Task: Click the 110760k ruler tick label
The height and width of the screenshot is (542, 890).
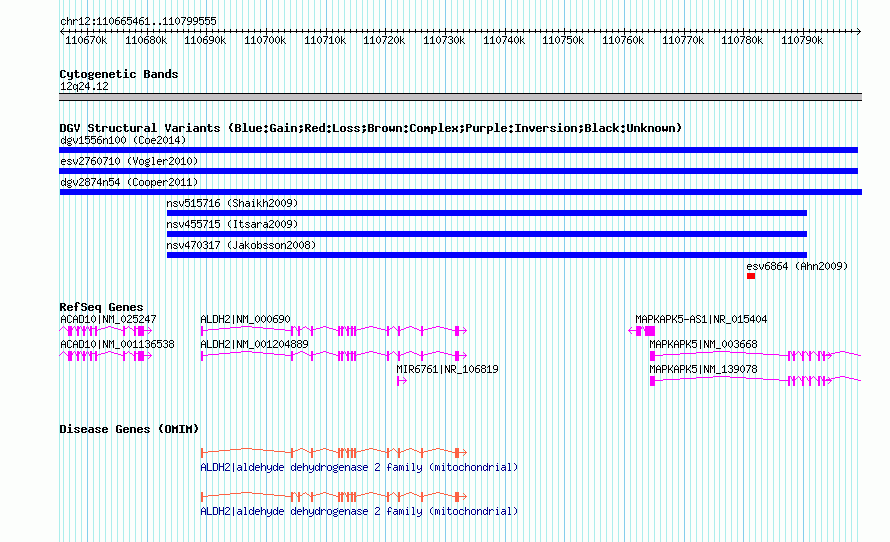Action: click(x=623, y=40)
